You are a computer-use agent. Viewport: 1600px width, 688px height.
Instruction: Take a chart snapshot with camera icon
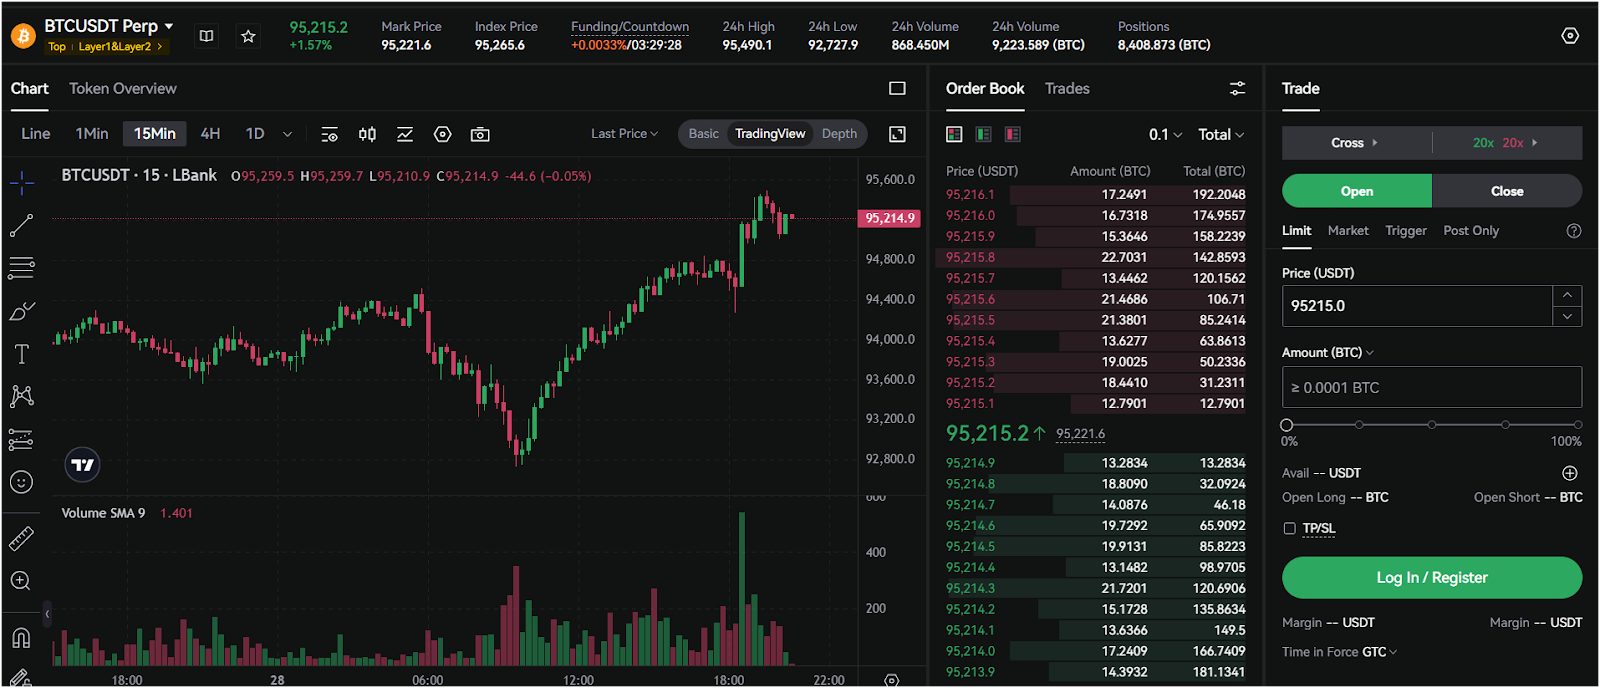tap(480, 134)
